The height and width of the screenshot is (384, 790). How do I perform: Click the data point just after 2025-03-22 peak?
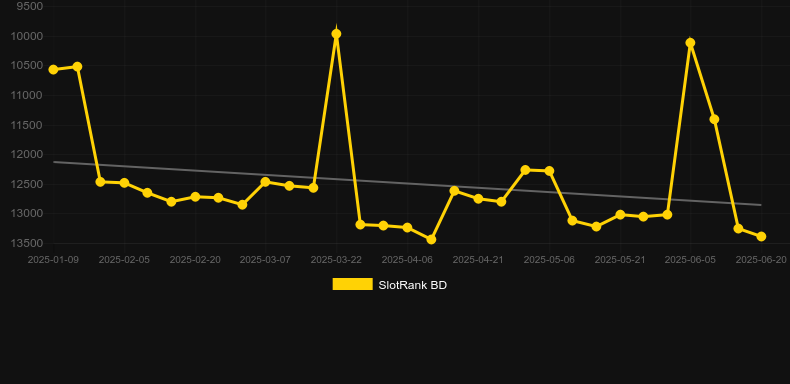(x=360, y=224)
